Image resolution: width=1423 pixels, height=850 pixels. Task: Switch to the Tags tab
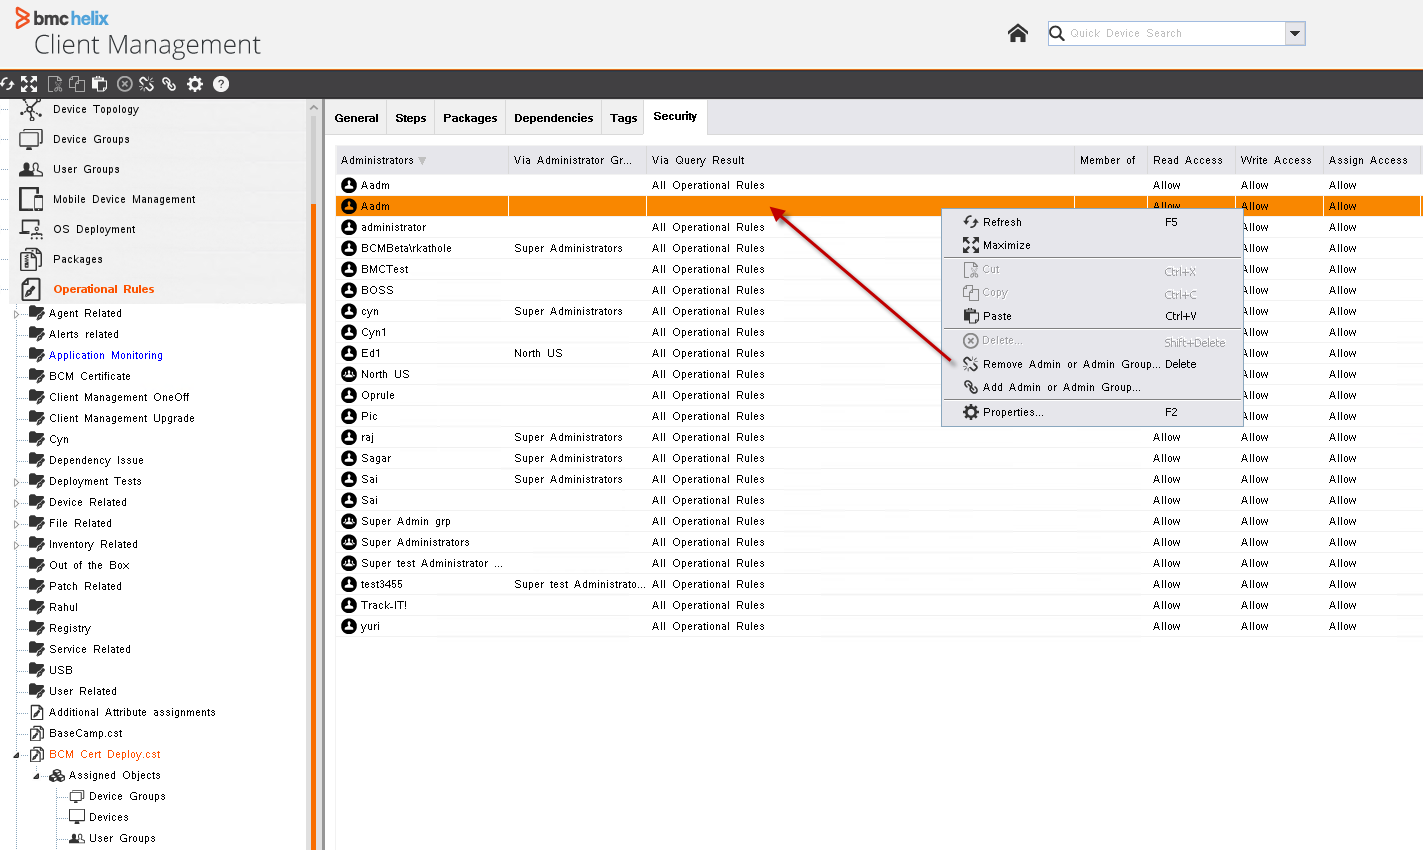624,118
